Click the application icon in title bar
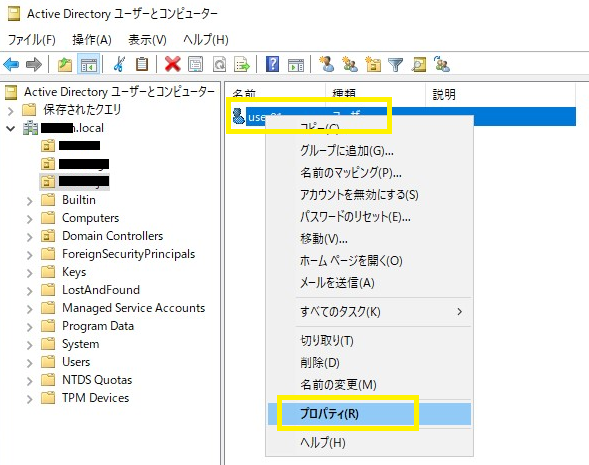 click(x=14, y=14)
